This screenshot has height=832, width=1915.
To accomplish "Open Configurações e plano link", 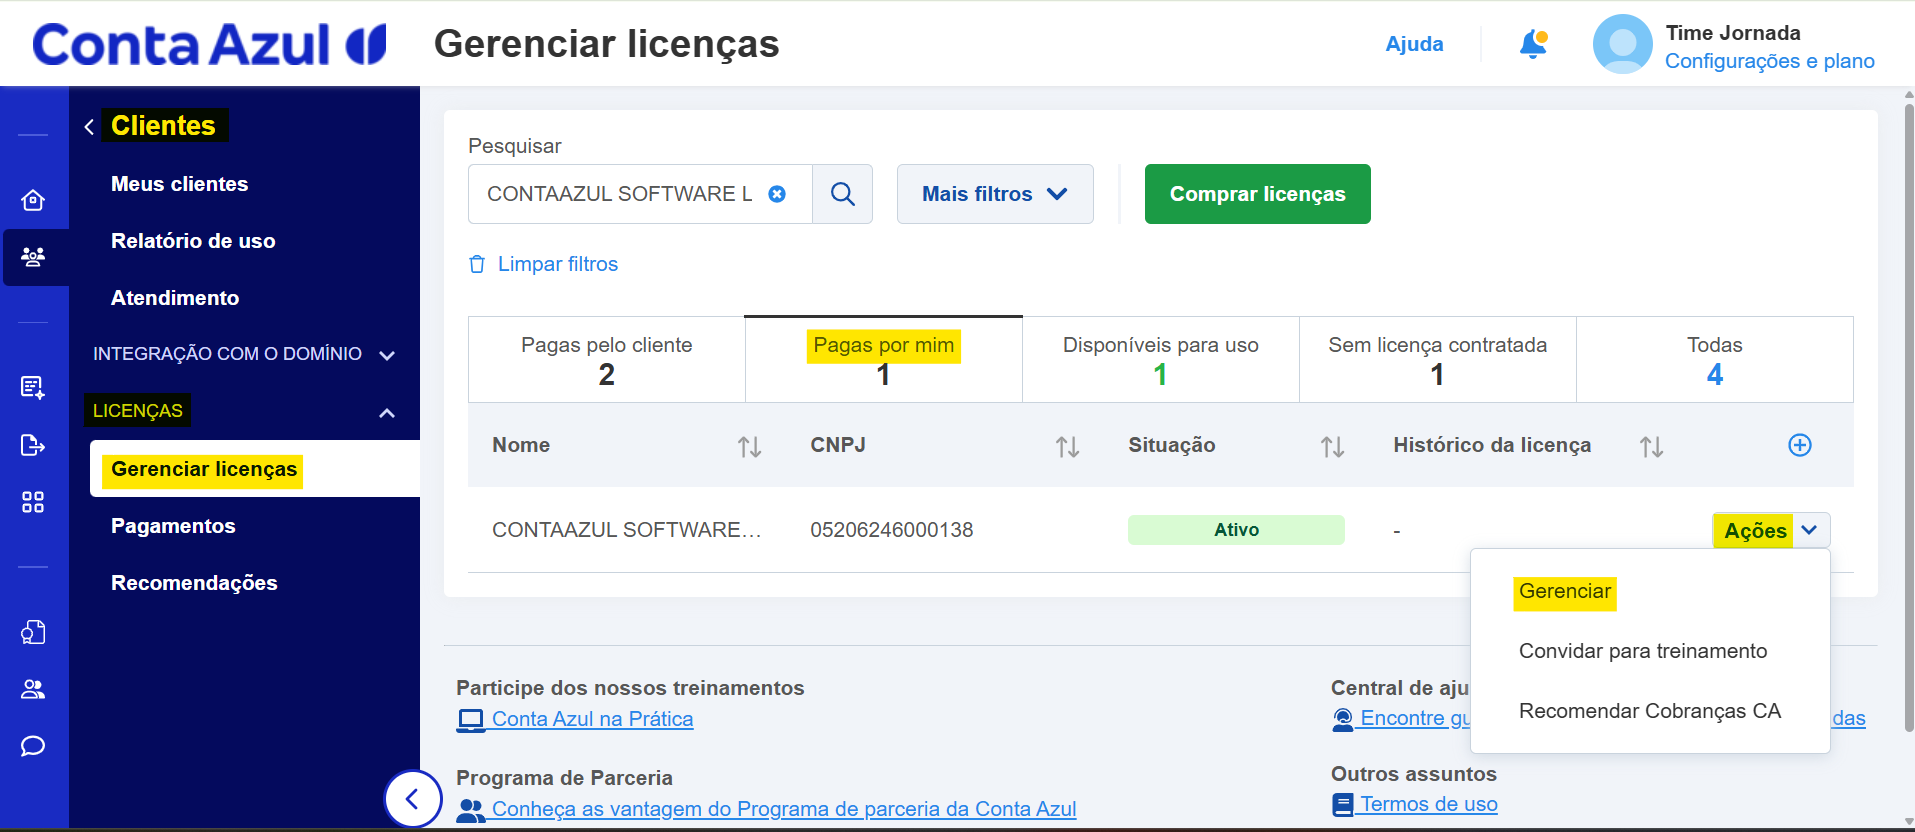I will 1769,61.
